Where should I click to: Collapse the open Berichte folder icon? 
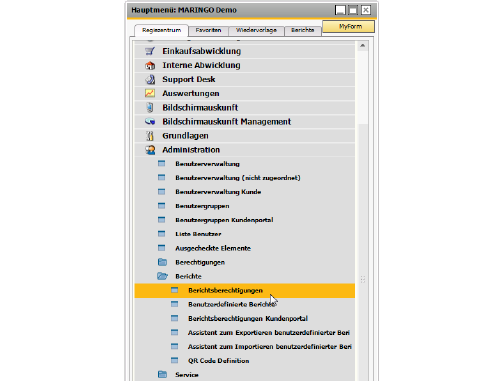point(162,276)
